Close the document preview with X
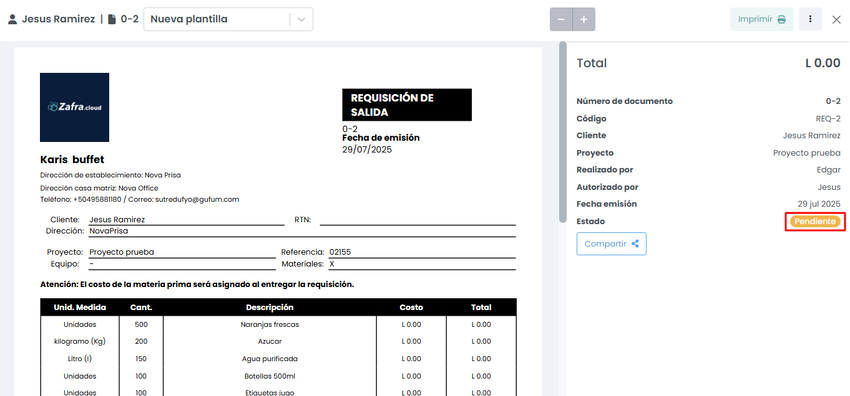Image resolution: width=850 pixels, height=396 pixels. tap(836, 20)
